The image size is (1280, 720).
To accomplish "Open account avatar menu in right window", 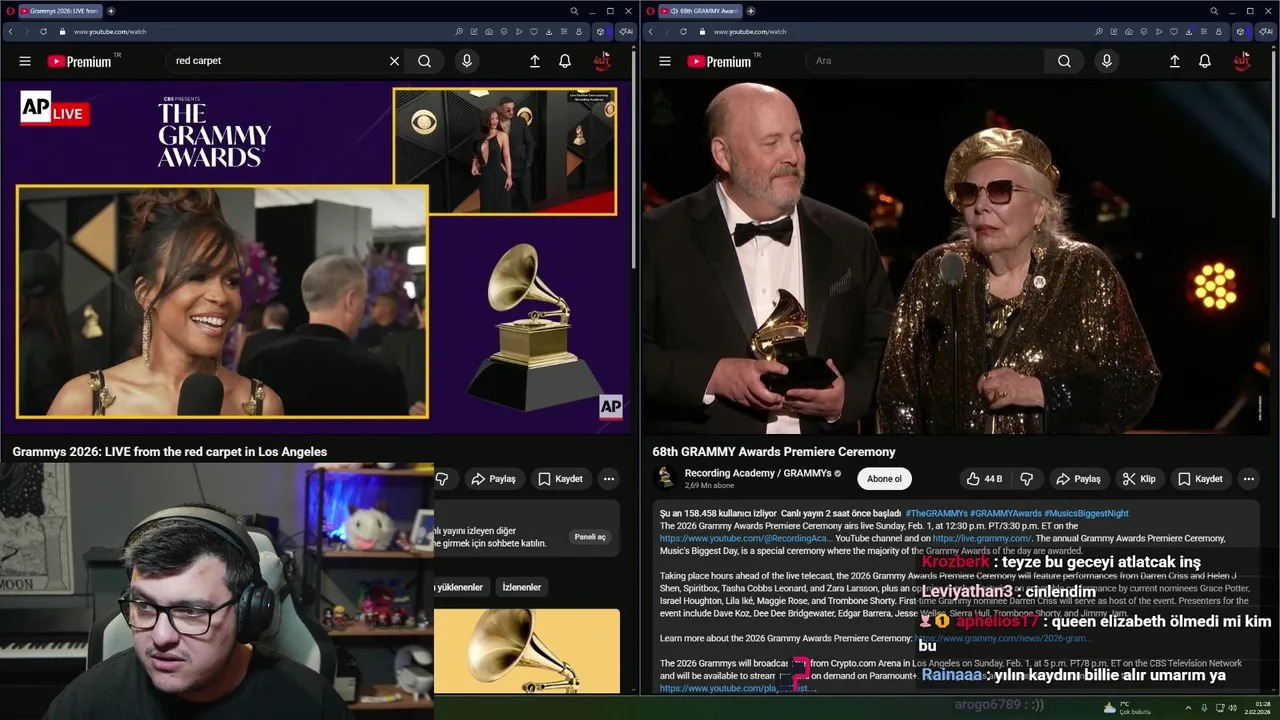I will point(1242,61).
